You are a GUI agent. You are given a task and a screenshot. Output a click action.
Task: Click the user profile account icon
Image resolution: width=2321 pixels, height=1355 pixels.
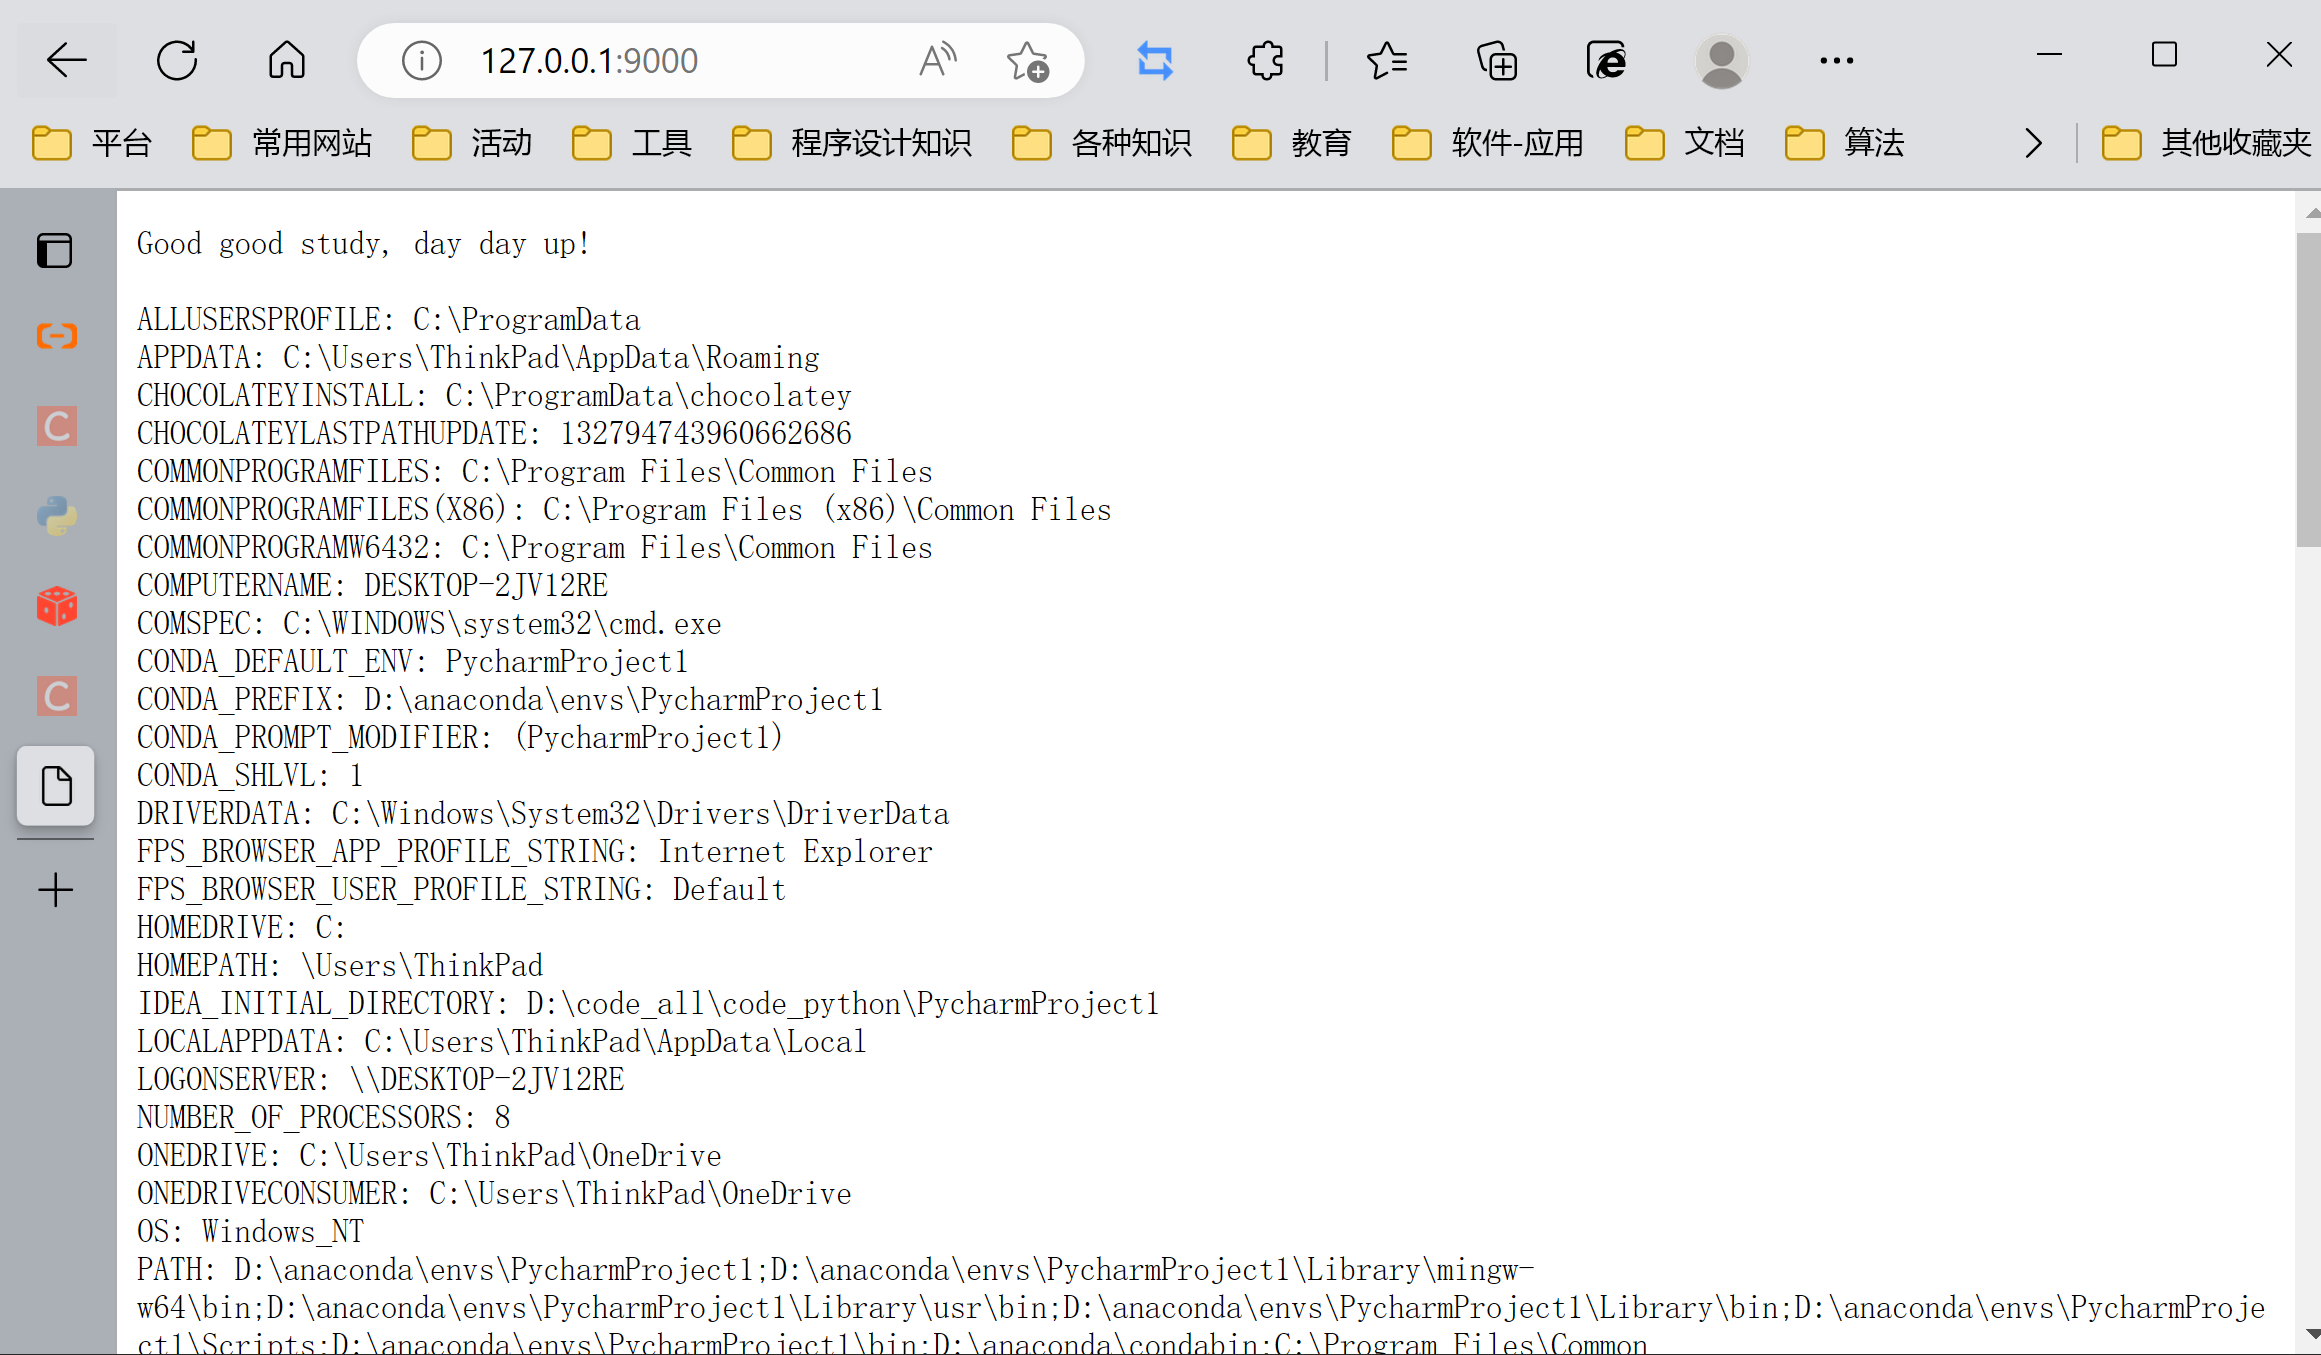click(x=1718, y=60)
